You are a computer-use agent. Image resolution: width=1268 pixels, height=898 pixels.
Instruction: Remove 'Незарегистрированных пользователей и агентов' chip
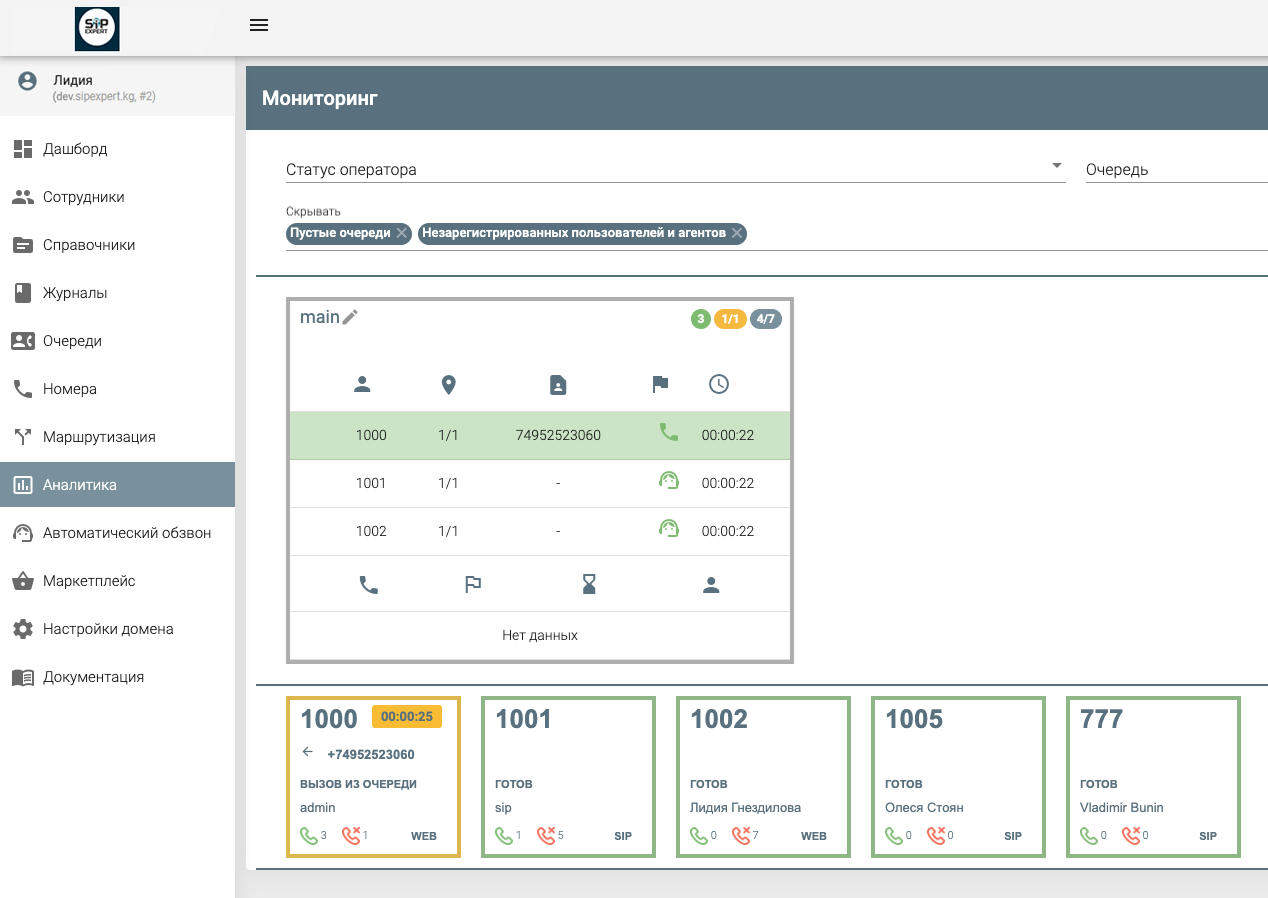click(737, 233)
